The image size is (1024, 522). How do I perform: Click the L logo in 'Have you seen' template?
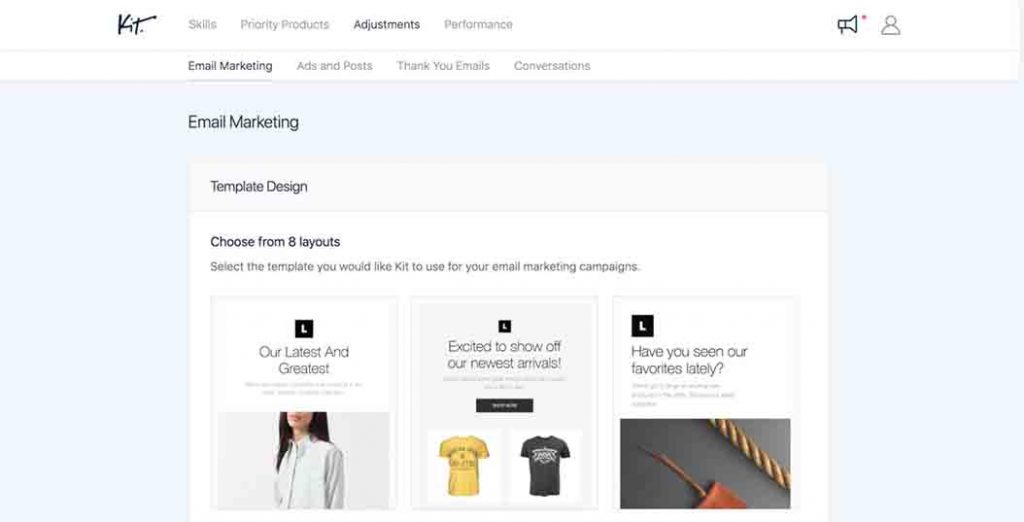point(642,326)
